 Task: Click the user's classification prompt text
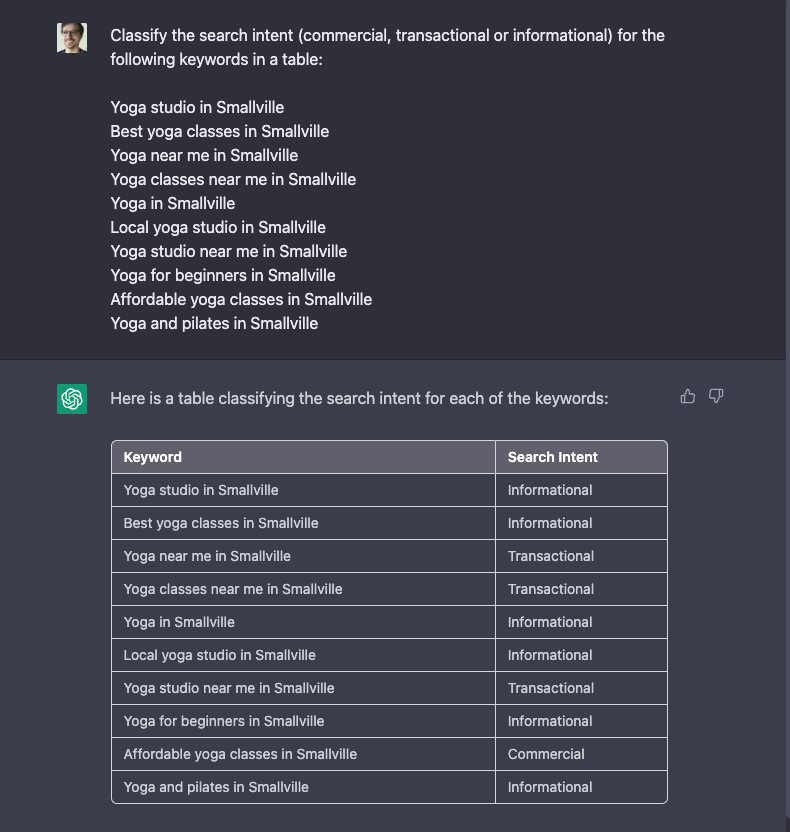click(x=386, y=47)
